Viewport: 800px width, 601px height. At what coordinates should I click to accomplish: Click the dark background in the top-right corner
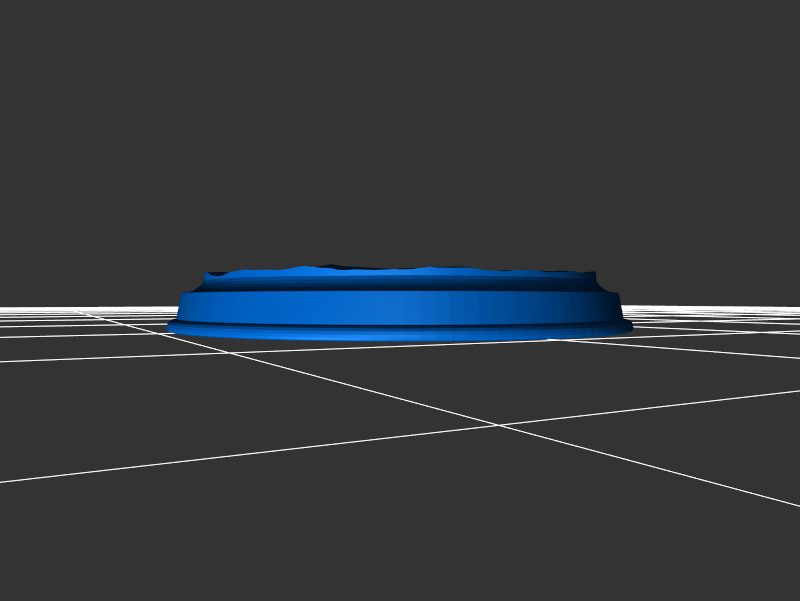click(760, 40)
